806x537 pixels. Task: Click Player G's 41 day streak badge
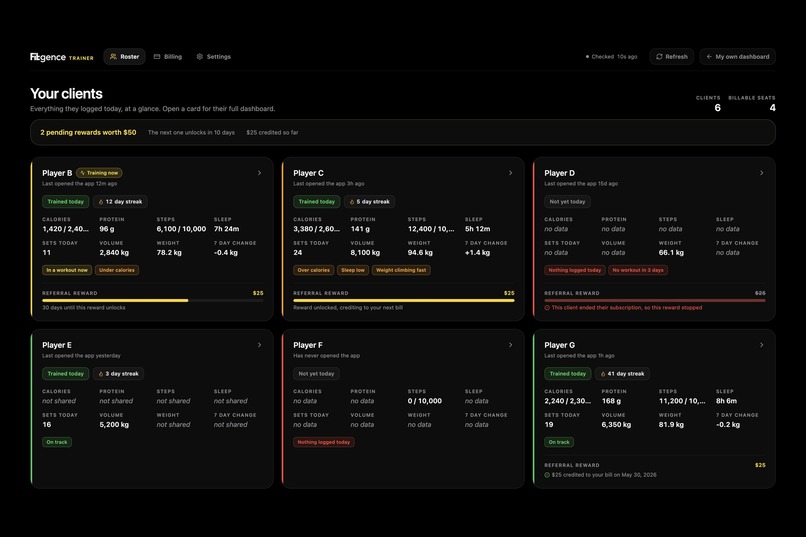pos(622,374)
